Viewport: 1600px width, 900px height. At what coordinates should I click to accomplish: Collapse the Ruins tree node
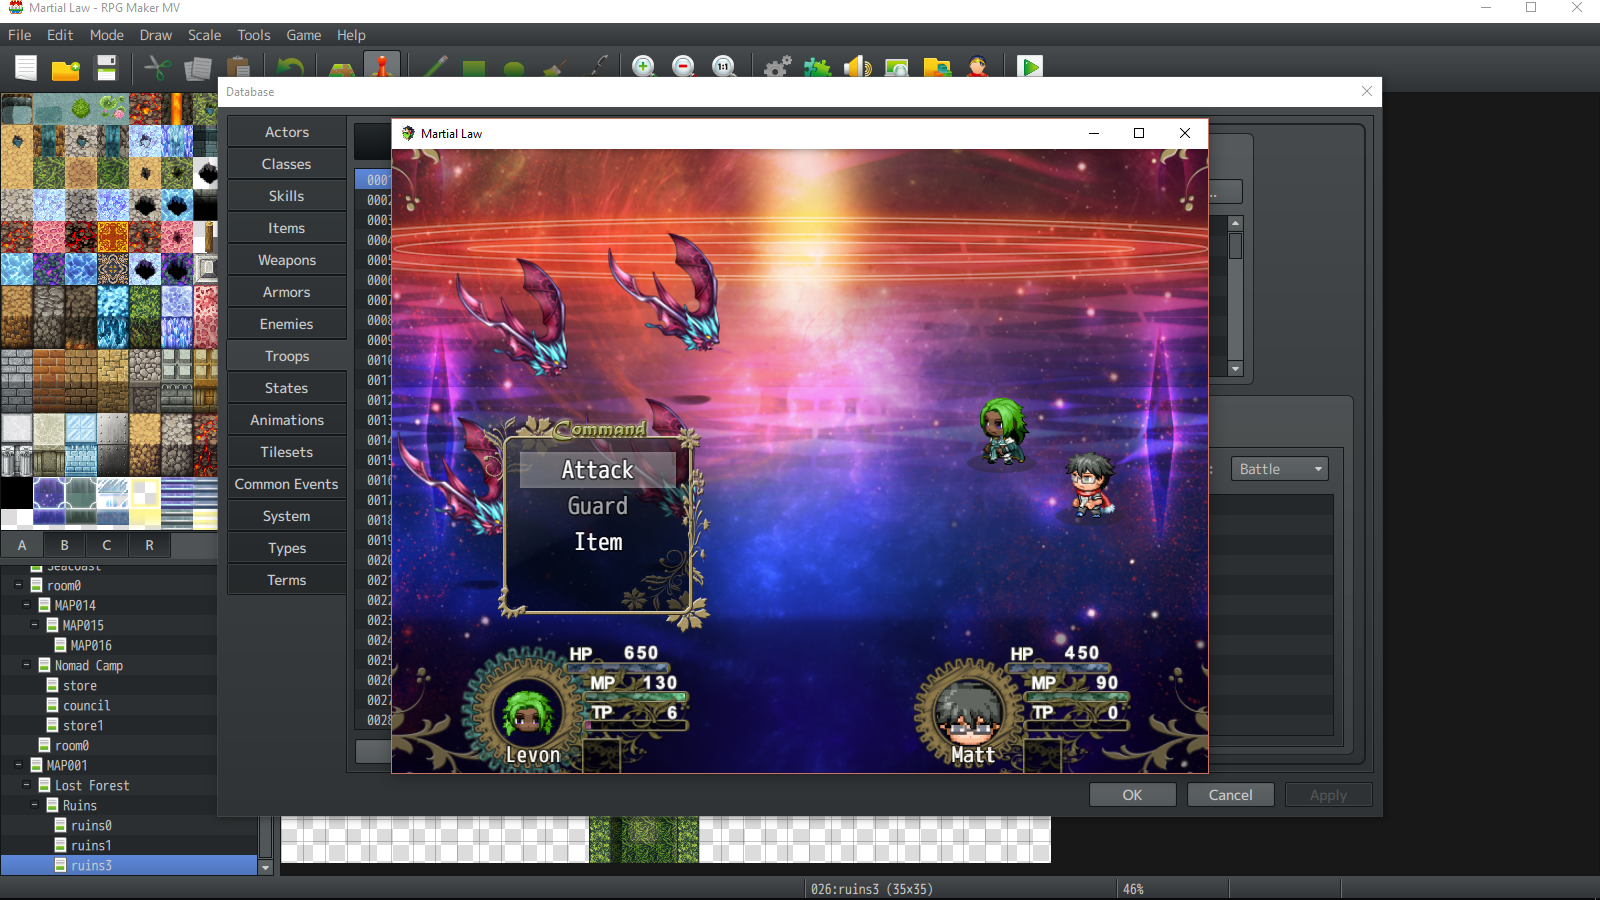pyautogui.click(x=35, y=805)
